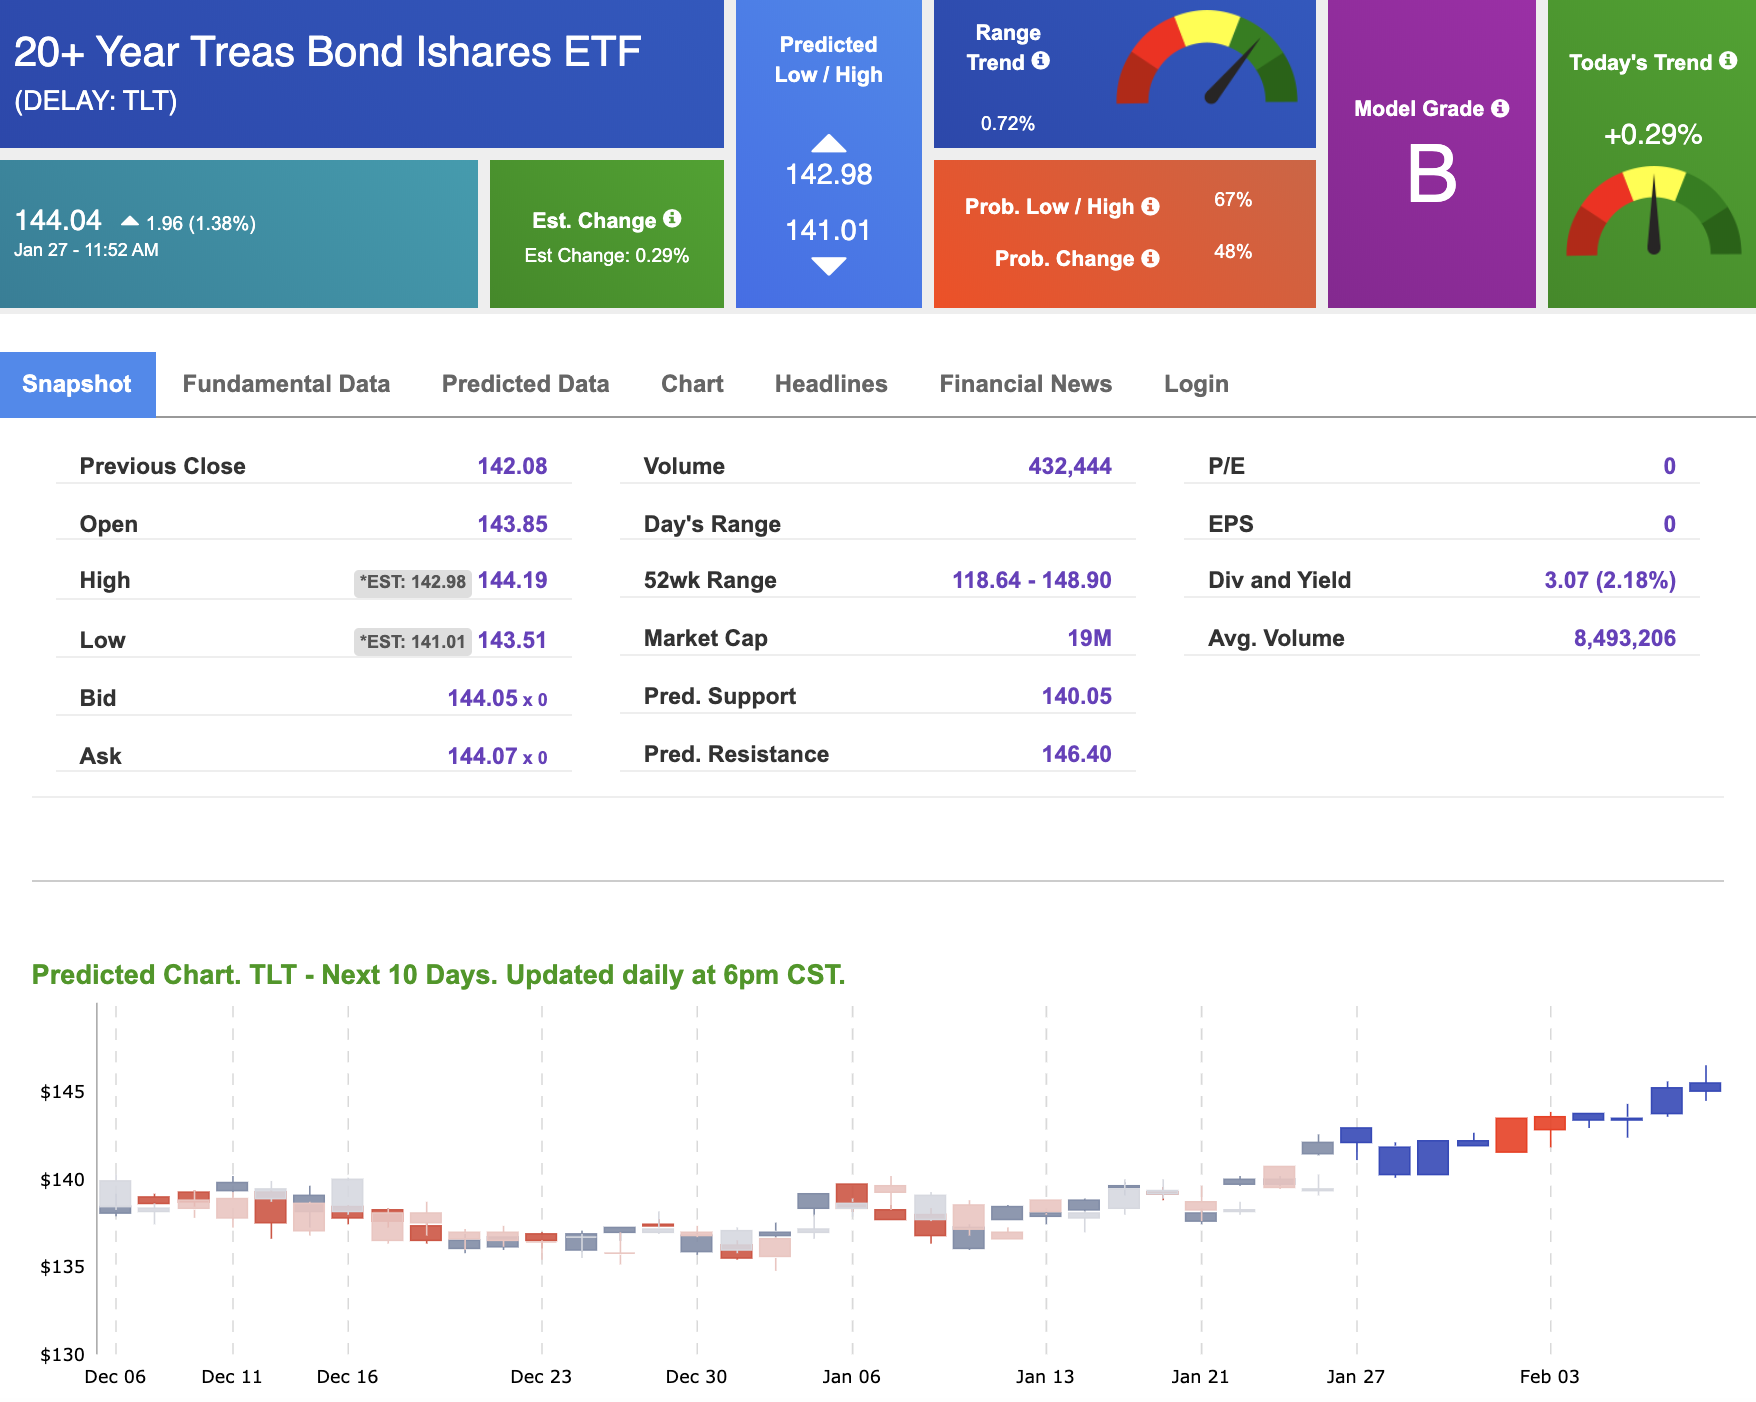The width and height of the screenshot is (1756, 1402).
Task: Click the info icon next to Model Grade
Action: (1500, 108)
